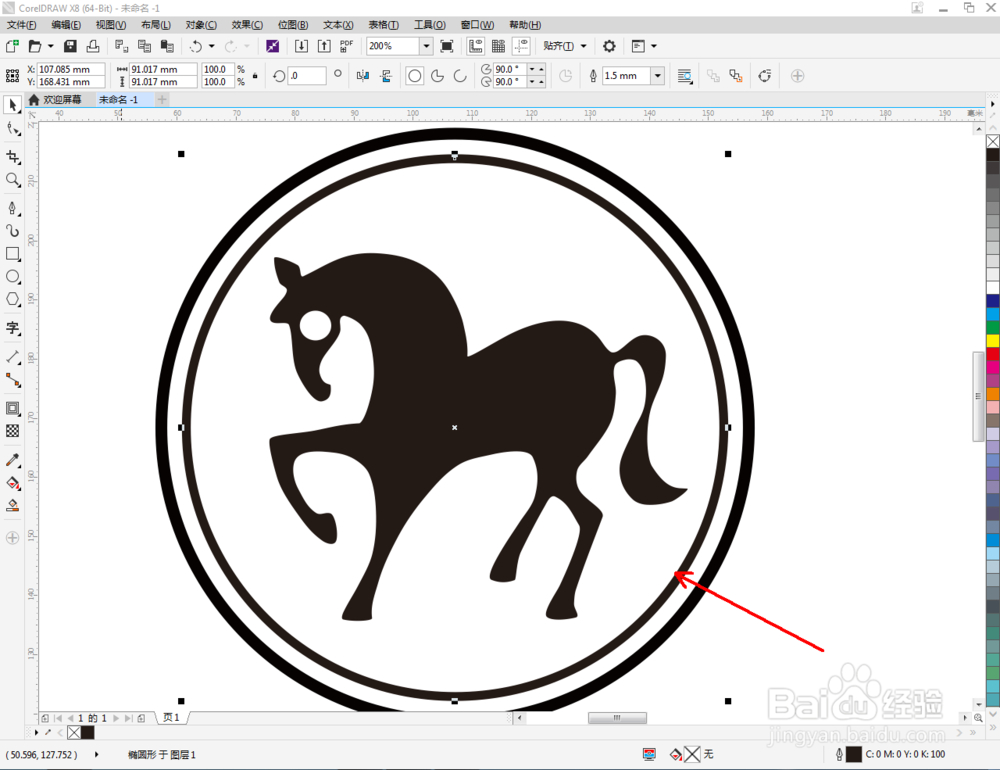
Task: Add a page before using left page icon
Action: coord(45,718)
